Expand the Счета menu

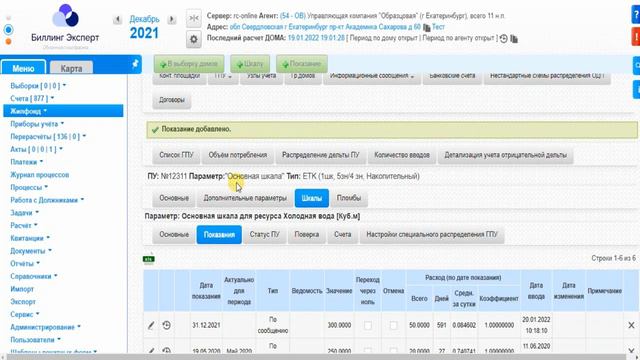[32, 98]
